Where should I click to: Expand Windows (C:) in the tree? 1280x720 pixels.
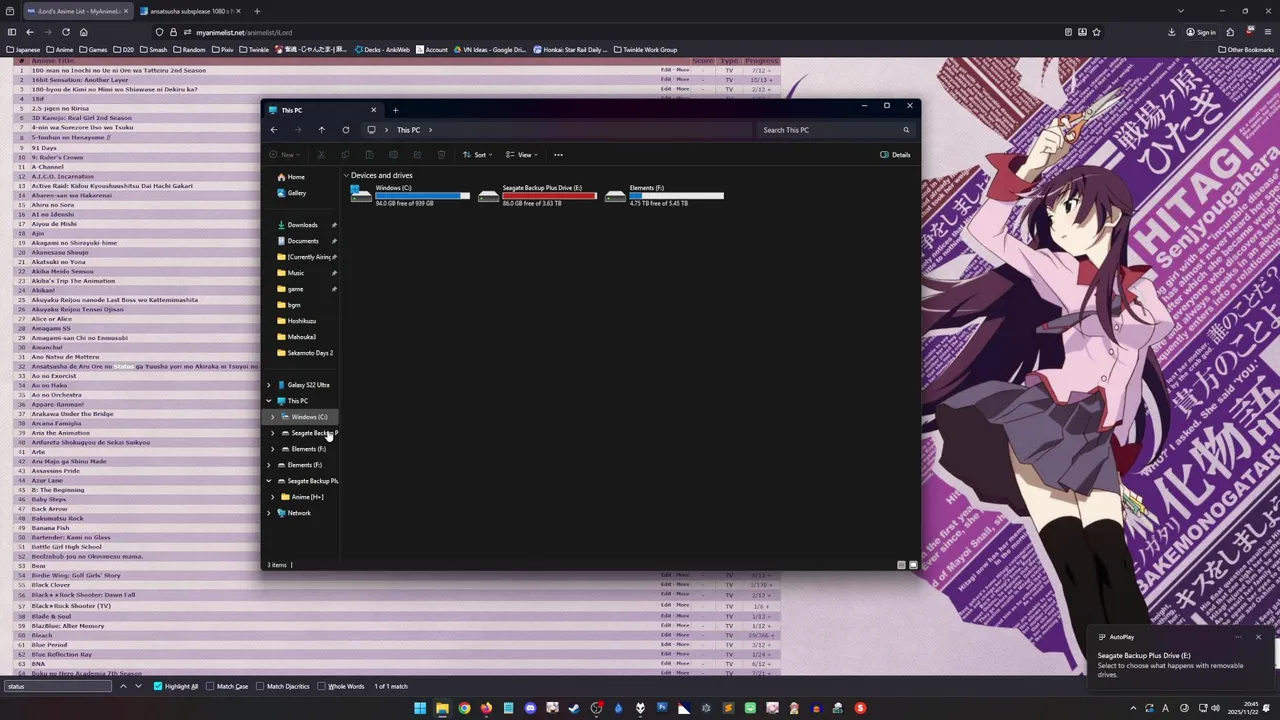[x=272, y=417]
